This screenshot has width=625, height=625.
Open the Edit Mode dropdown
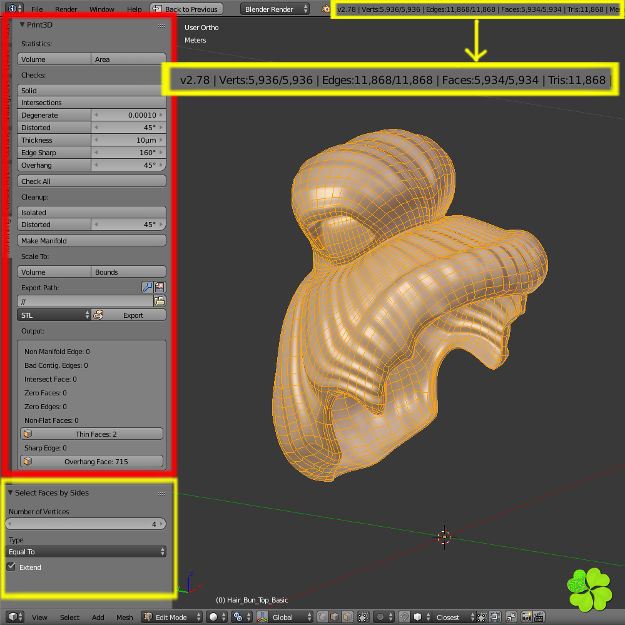pos(172,617)
